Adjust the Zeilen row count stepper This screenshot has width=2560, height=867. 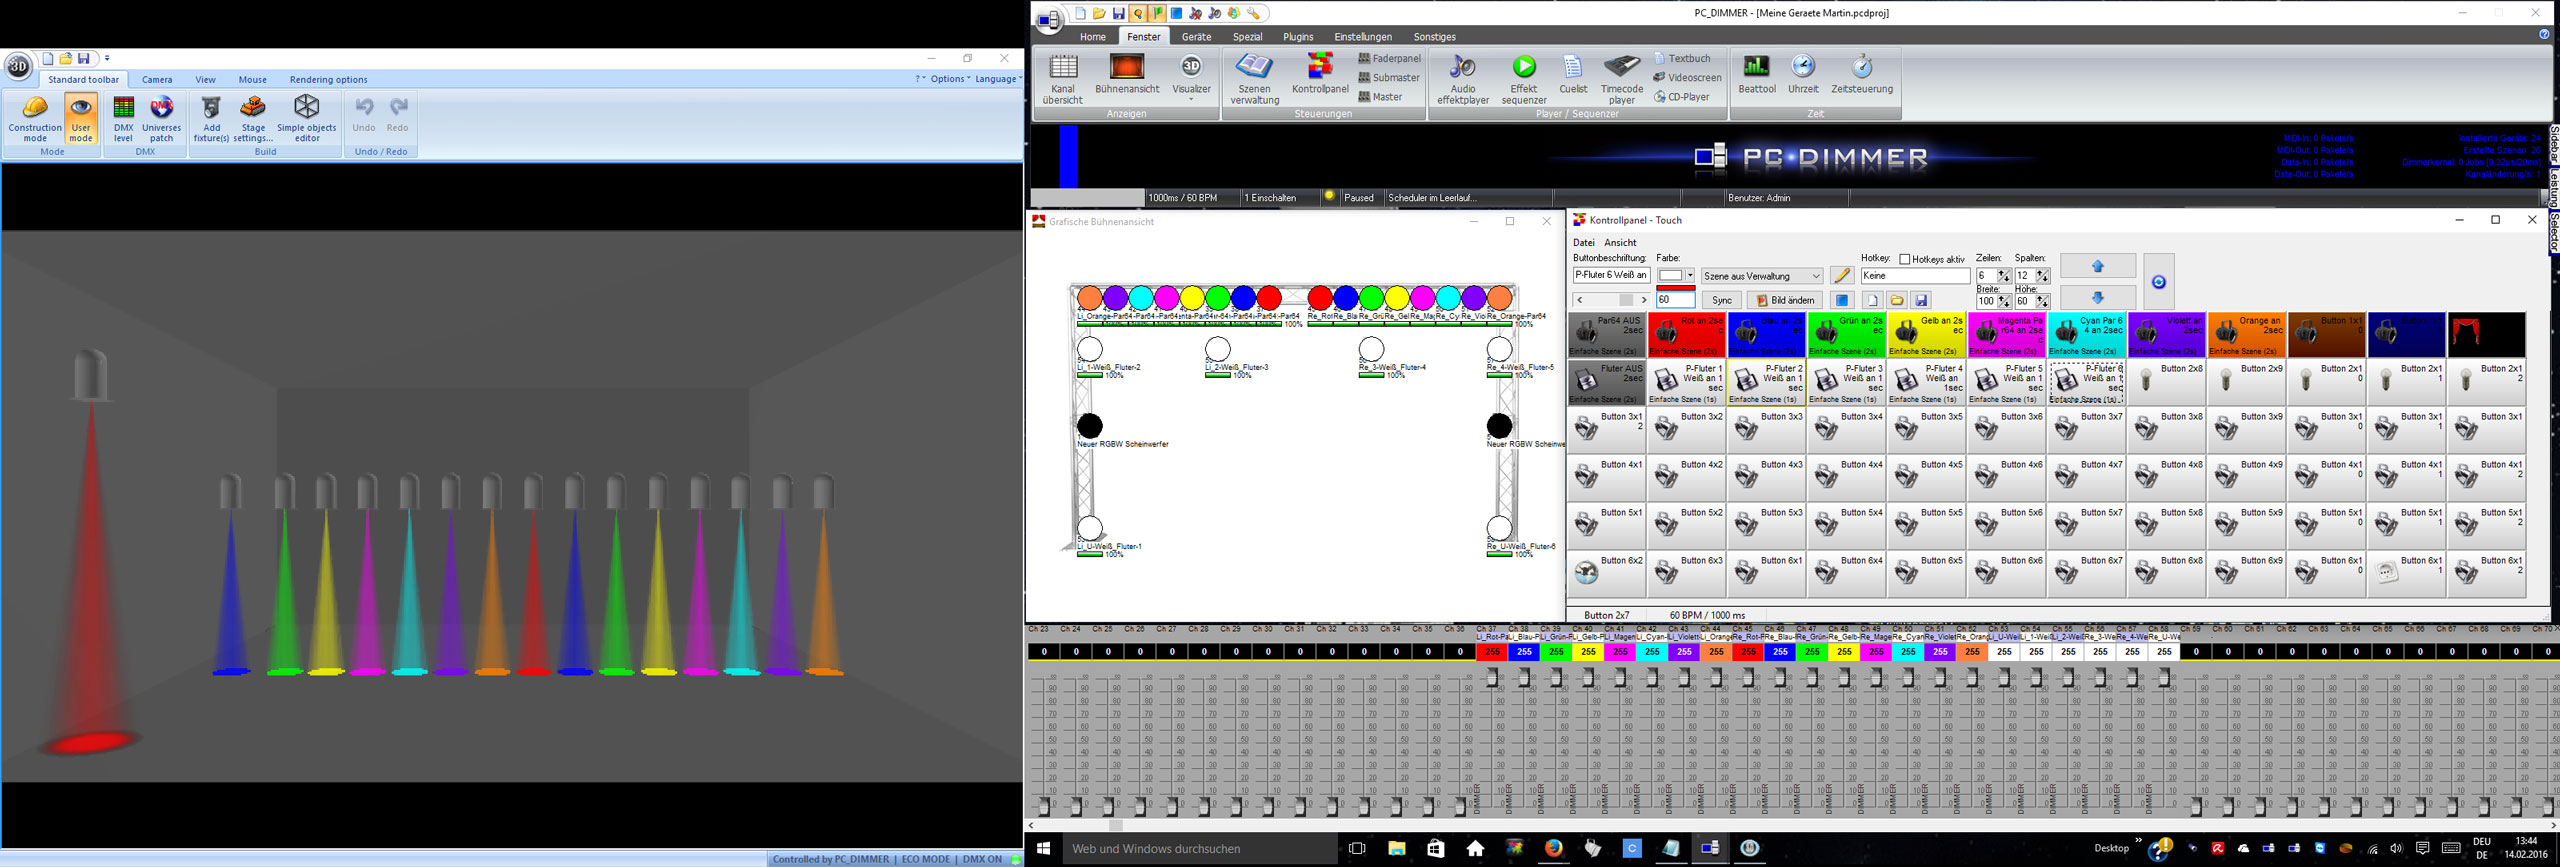pyautogui.click(x=2003, y=276)
